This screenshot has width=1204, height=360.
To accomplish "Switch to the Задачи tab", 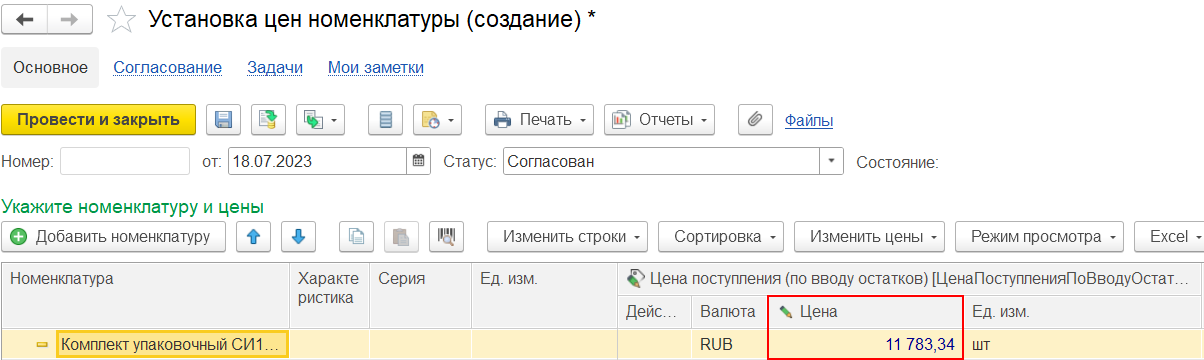I will (275, 67).
